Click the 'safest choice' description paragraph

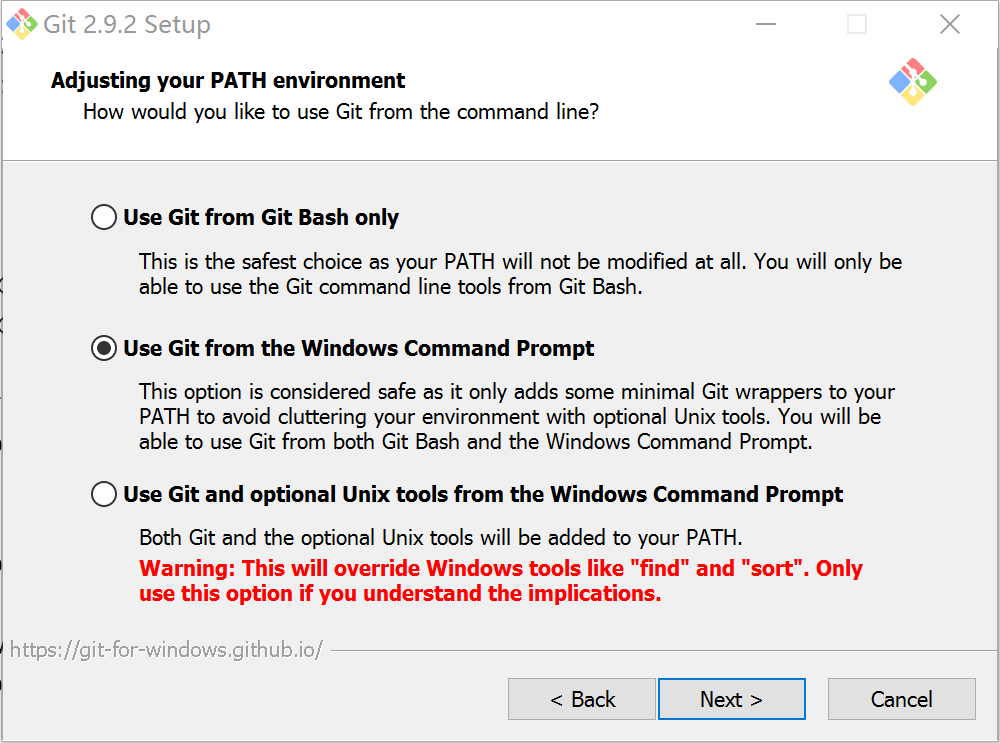[520, 274]
